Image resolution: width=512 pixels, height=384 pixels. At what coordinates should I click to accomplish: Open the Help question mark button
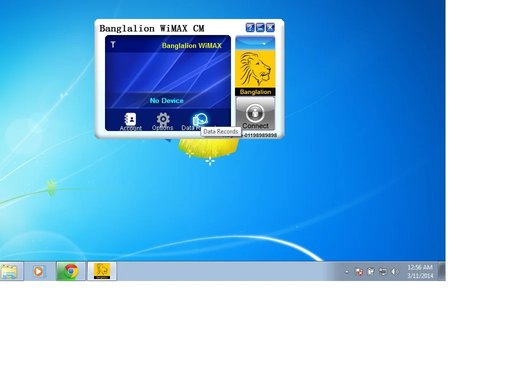[x=250, y=28]
